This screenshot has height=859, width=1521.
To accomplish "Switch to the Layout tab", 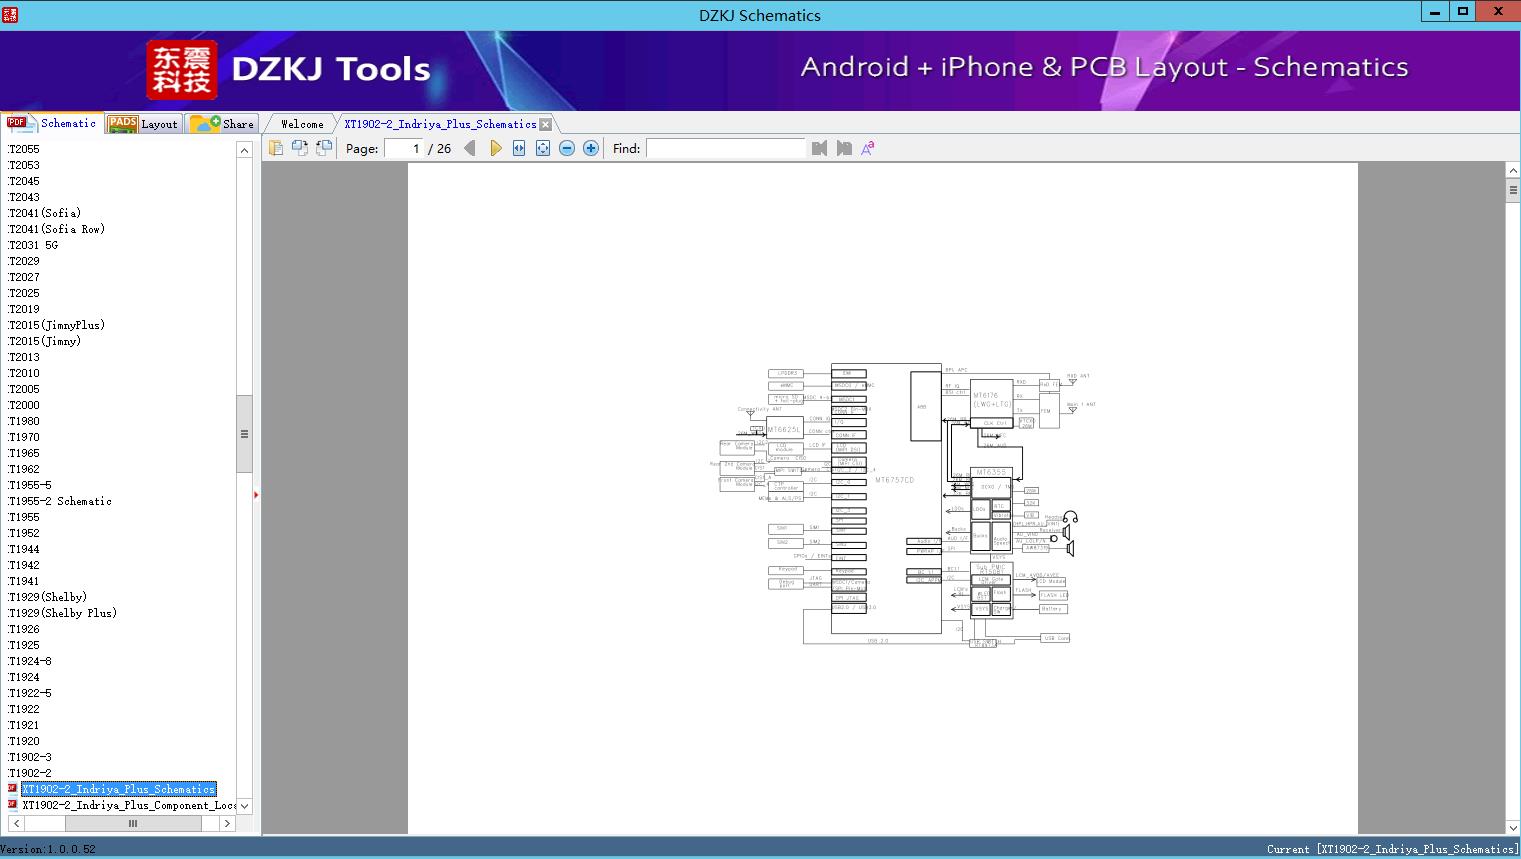I will 145,124.
